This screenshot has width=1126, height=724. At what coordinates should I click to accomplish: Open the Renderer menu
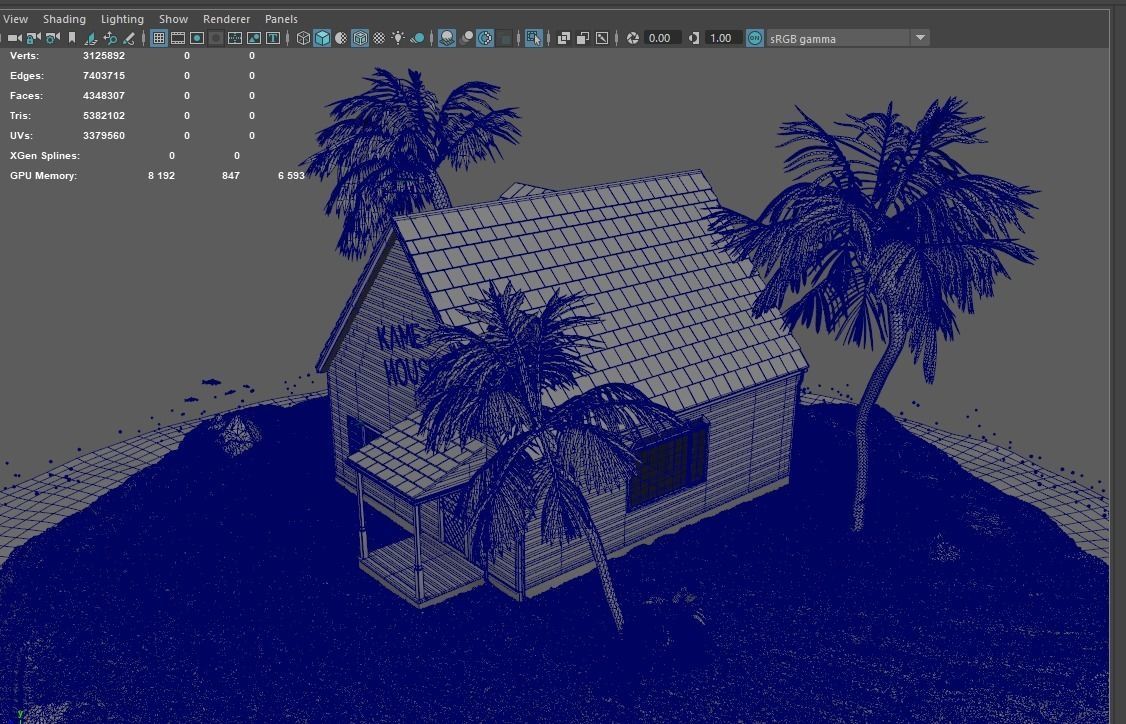(226, 19)
